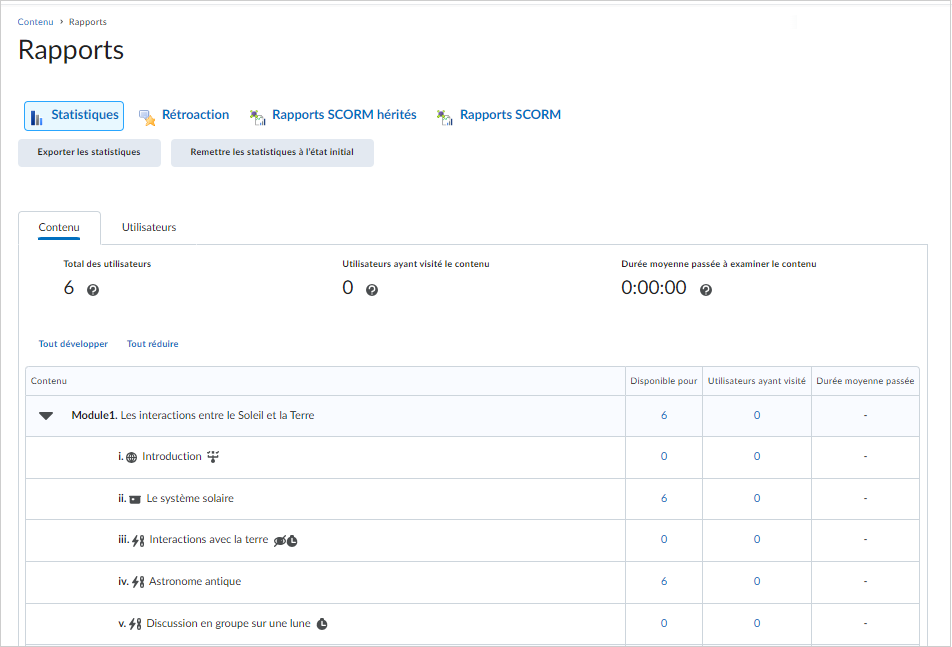Click the file icon before Le système solaire
Screen dimensions: 952x647
pos(135,500)
